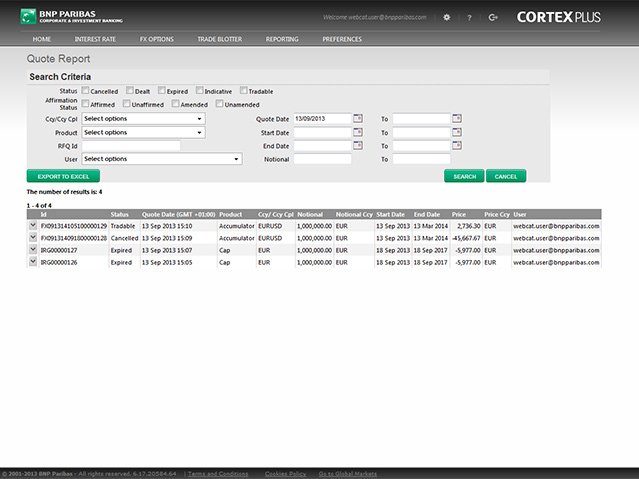
Task: Expand row FX09131409180000128
Action: tap(33, 237)
